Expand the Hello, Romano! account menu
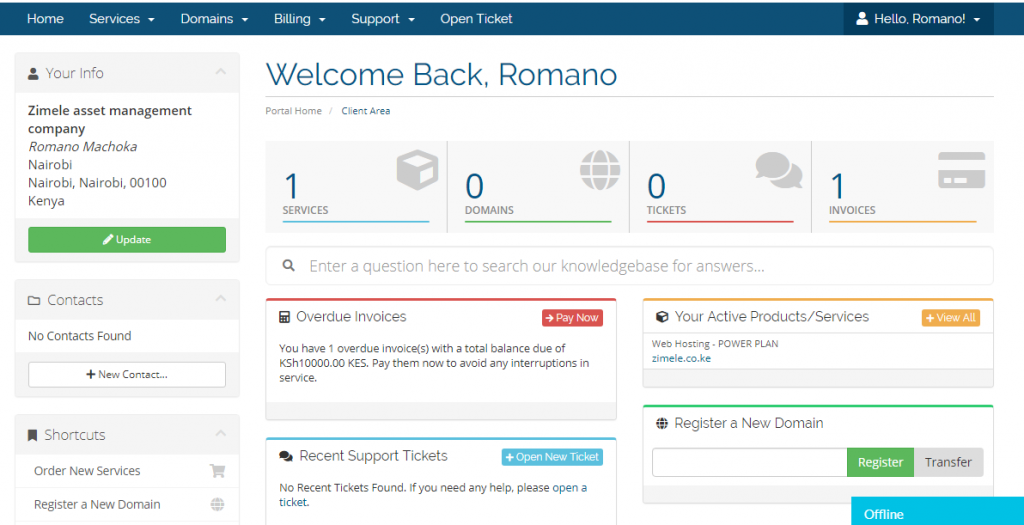1024x525 pixels. pos(918,19)
